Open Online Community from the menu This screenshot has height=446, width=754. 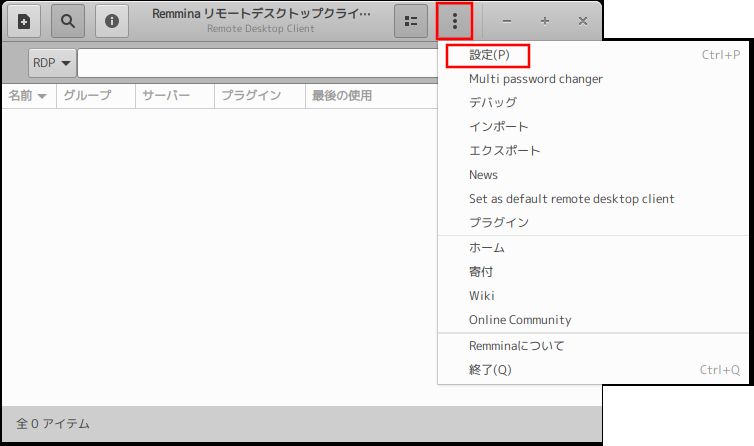[x=519, y=320]
